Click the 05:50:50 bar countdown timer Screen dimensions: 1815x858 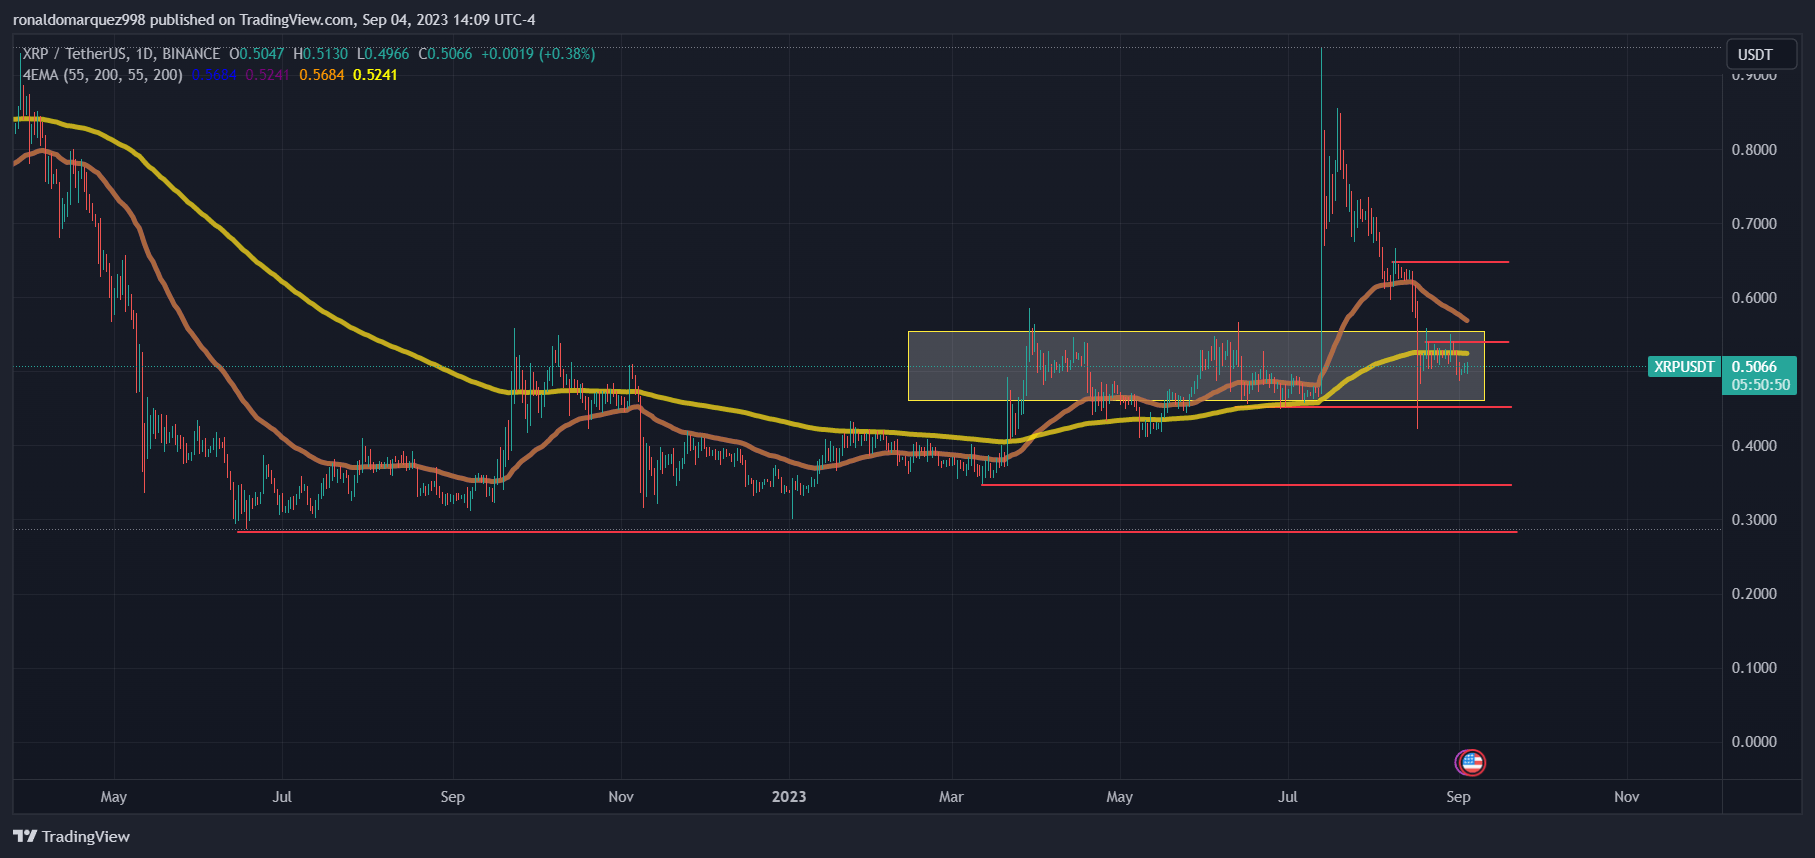click(x=1761, y=385)
